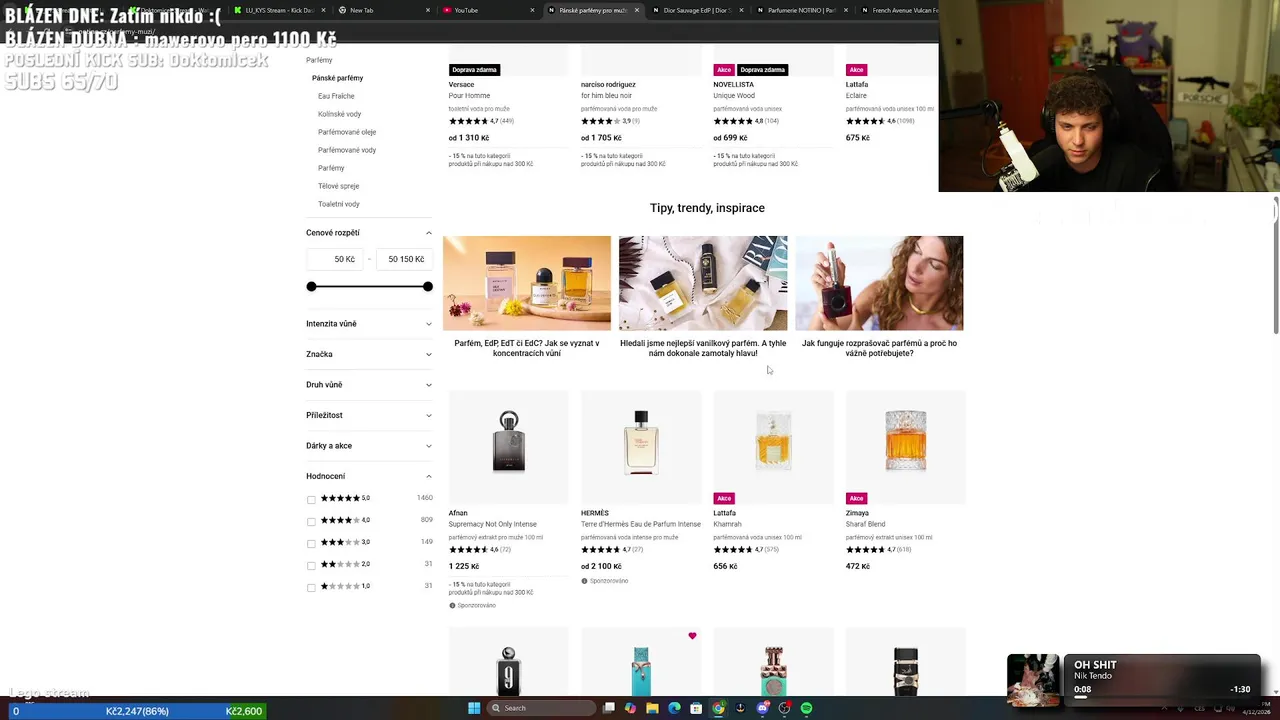
Task: Expand the Intenzita vůně filter
Action: pyautogui.click(x=369, y=324)
